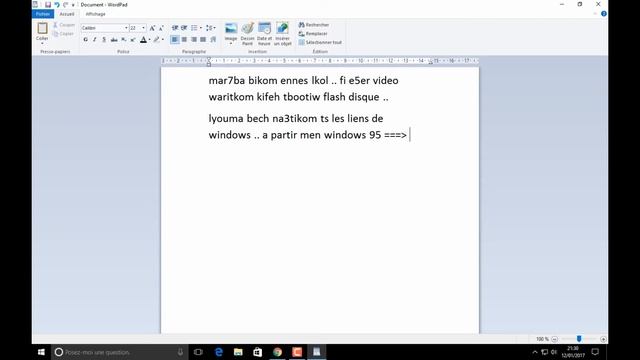640x360 pixels.
Task: Toggle strikethrough formatting
Action: (x=114, y=40)
